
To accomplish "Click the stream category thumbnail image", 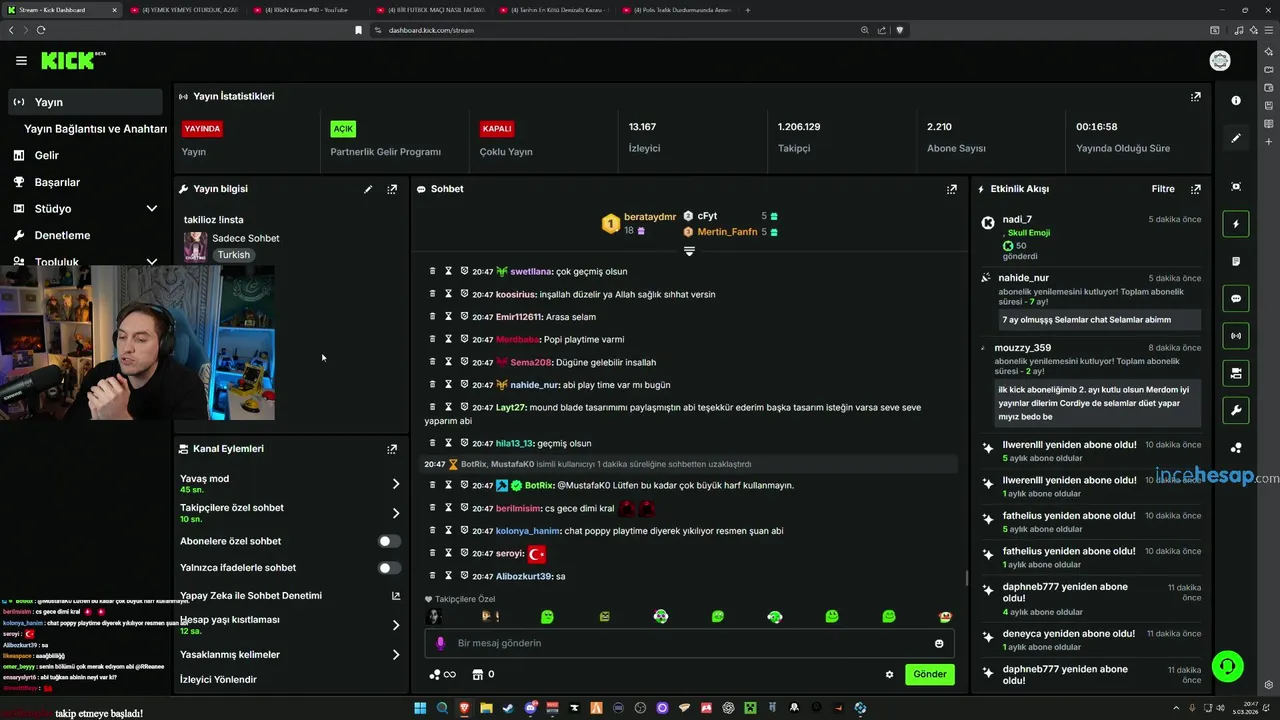I will (195, 246).
